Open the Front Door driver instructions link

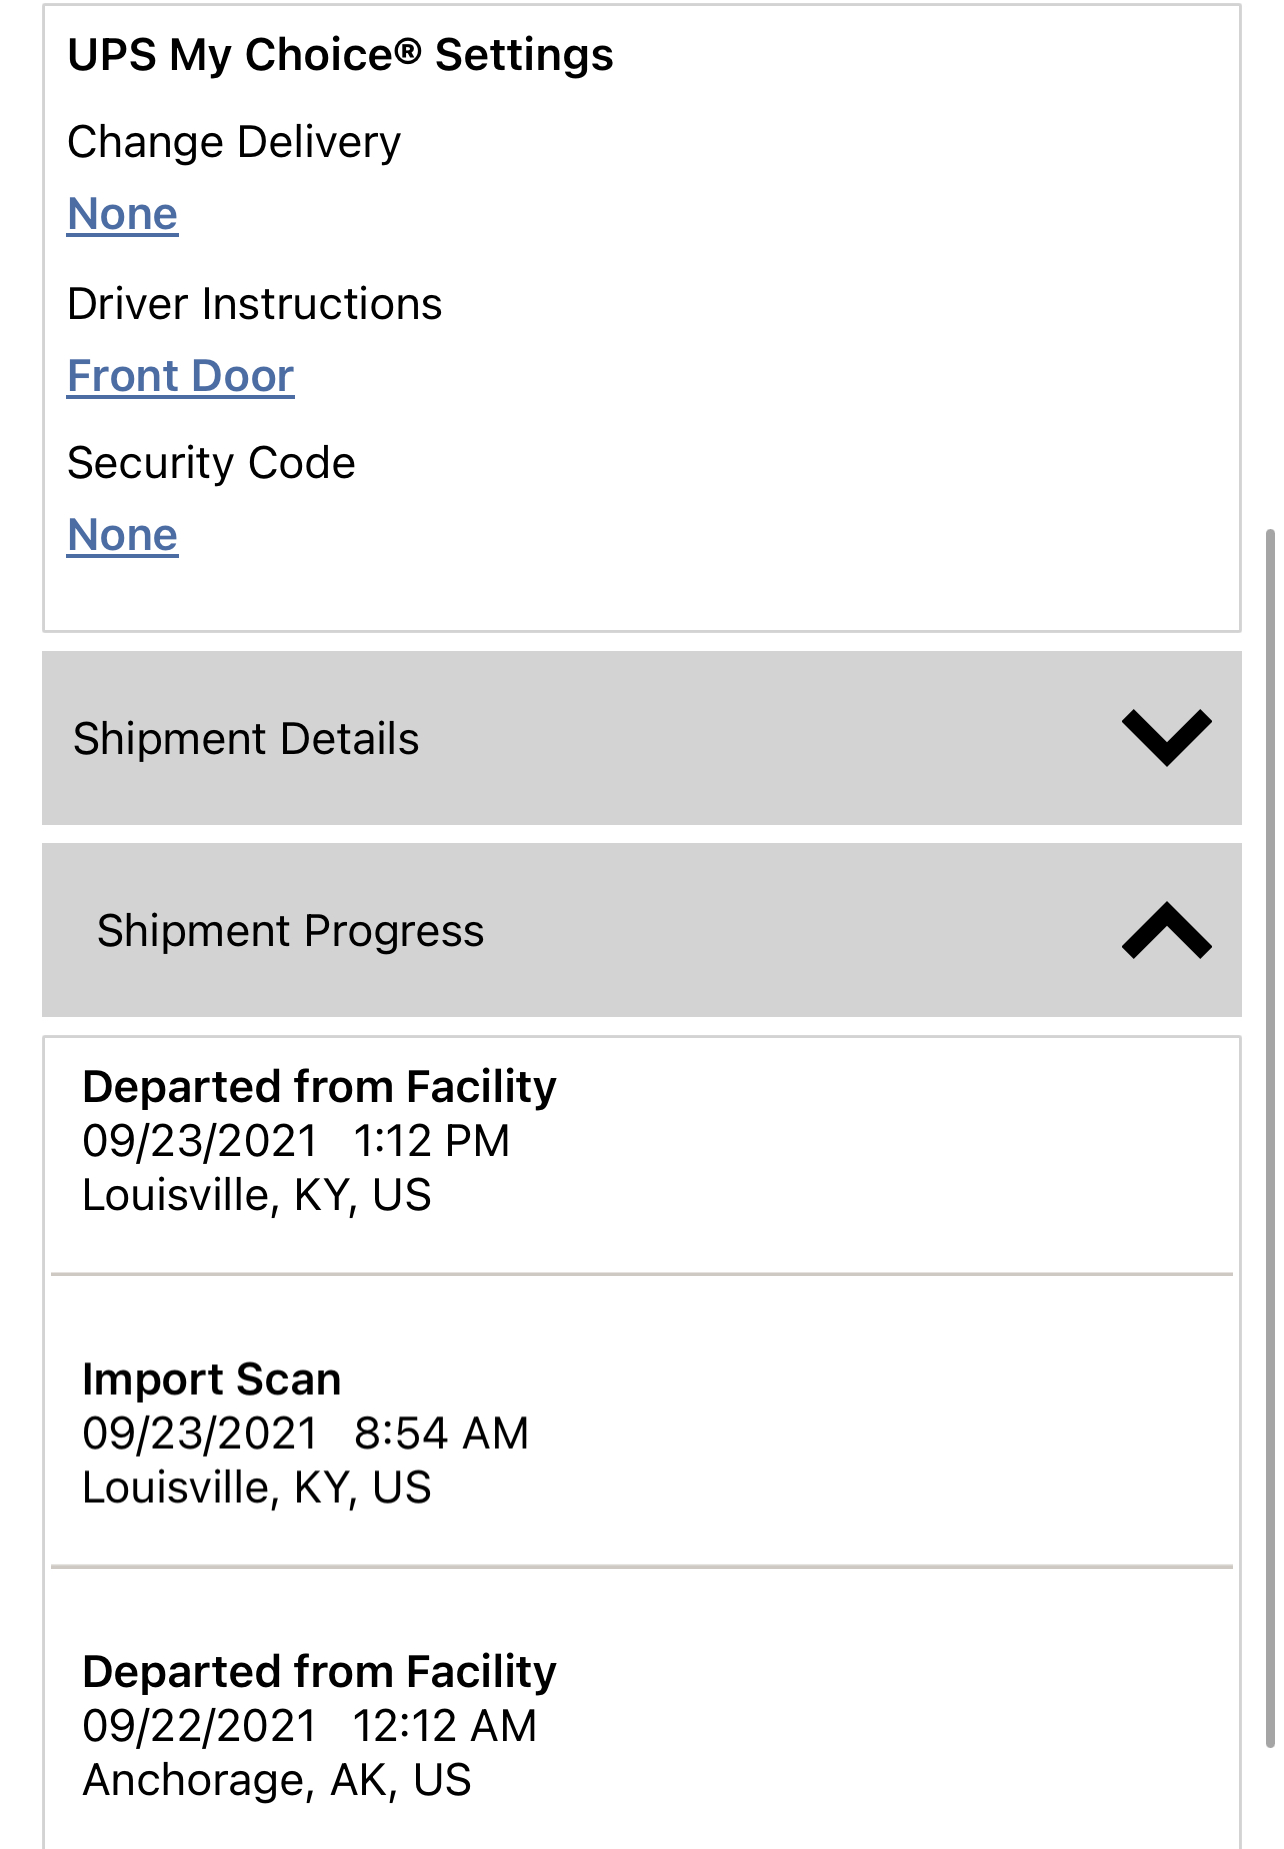pyautogui.click(x=180, y=376)
